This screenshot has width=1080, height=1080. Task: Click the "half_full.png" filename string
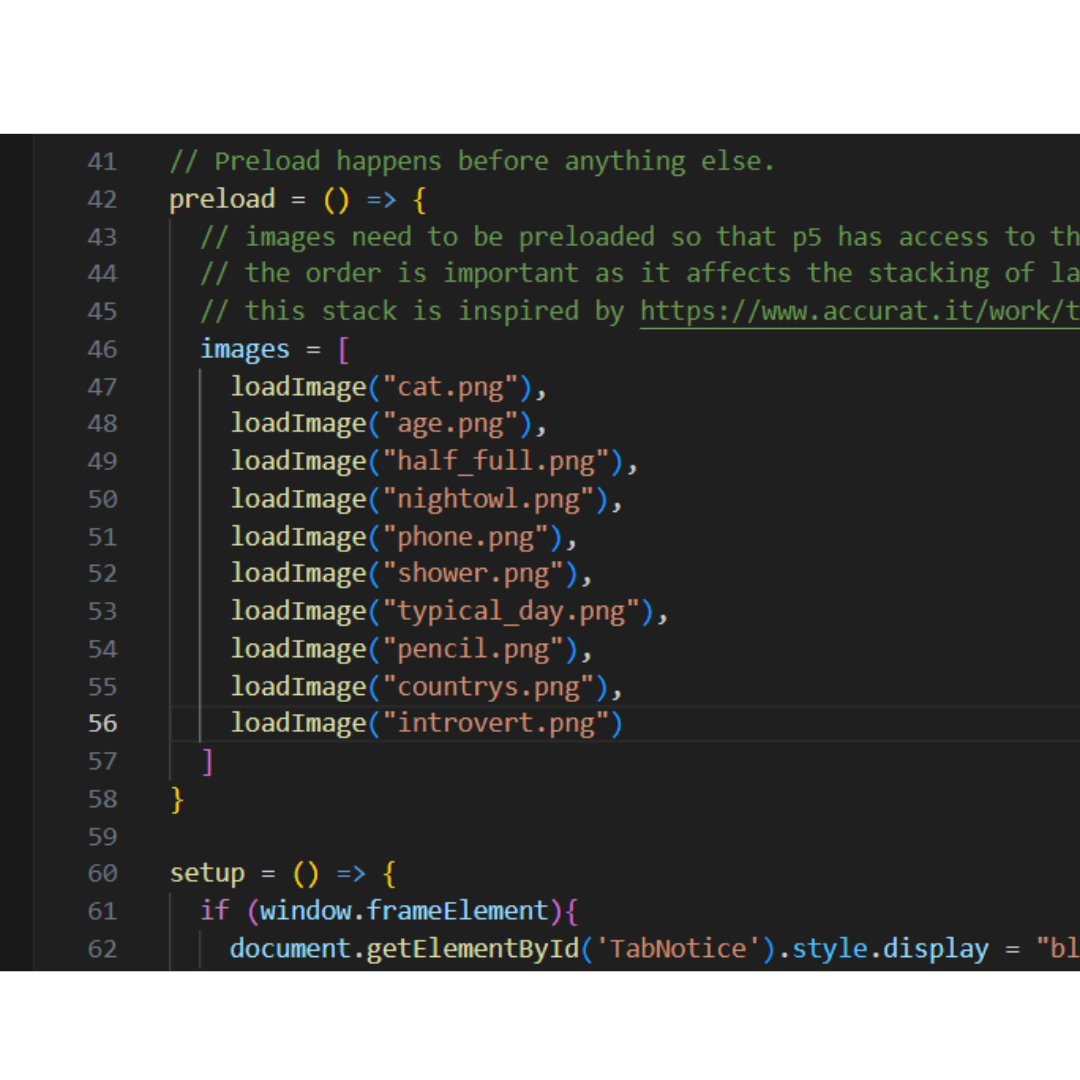[x=502, y=461]
